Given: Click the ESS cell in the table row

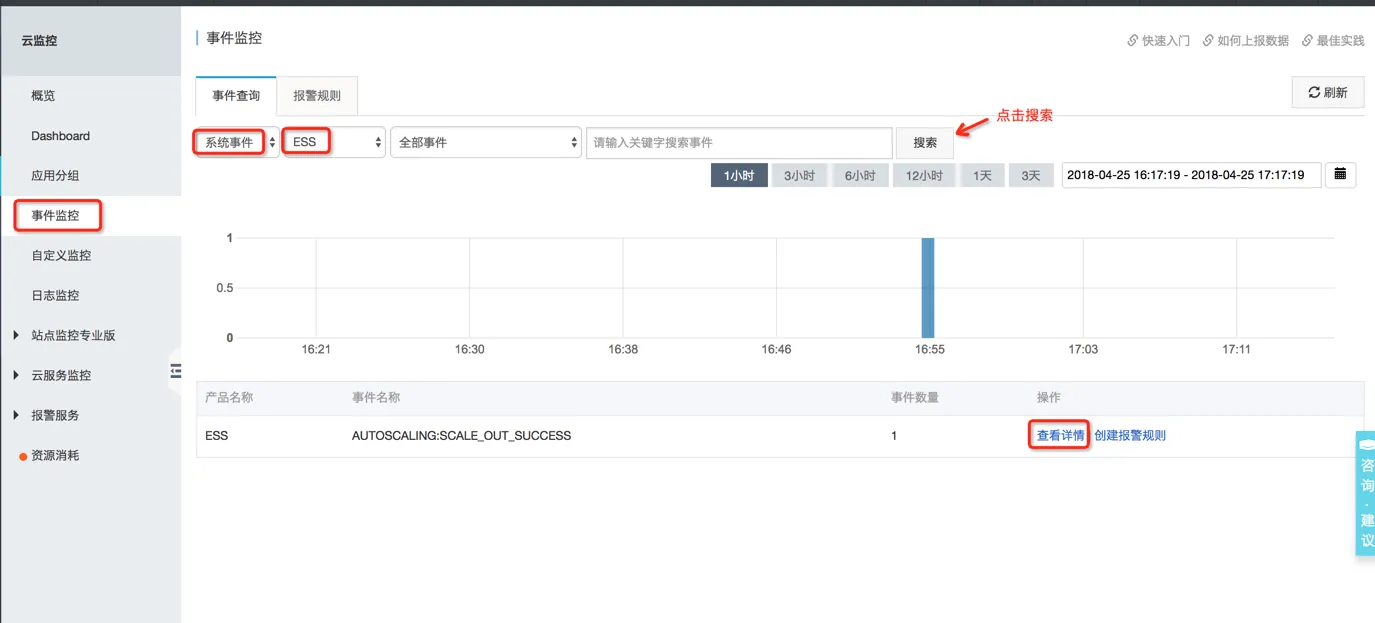Looking at the screenshot, I should 216,436.
